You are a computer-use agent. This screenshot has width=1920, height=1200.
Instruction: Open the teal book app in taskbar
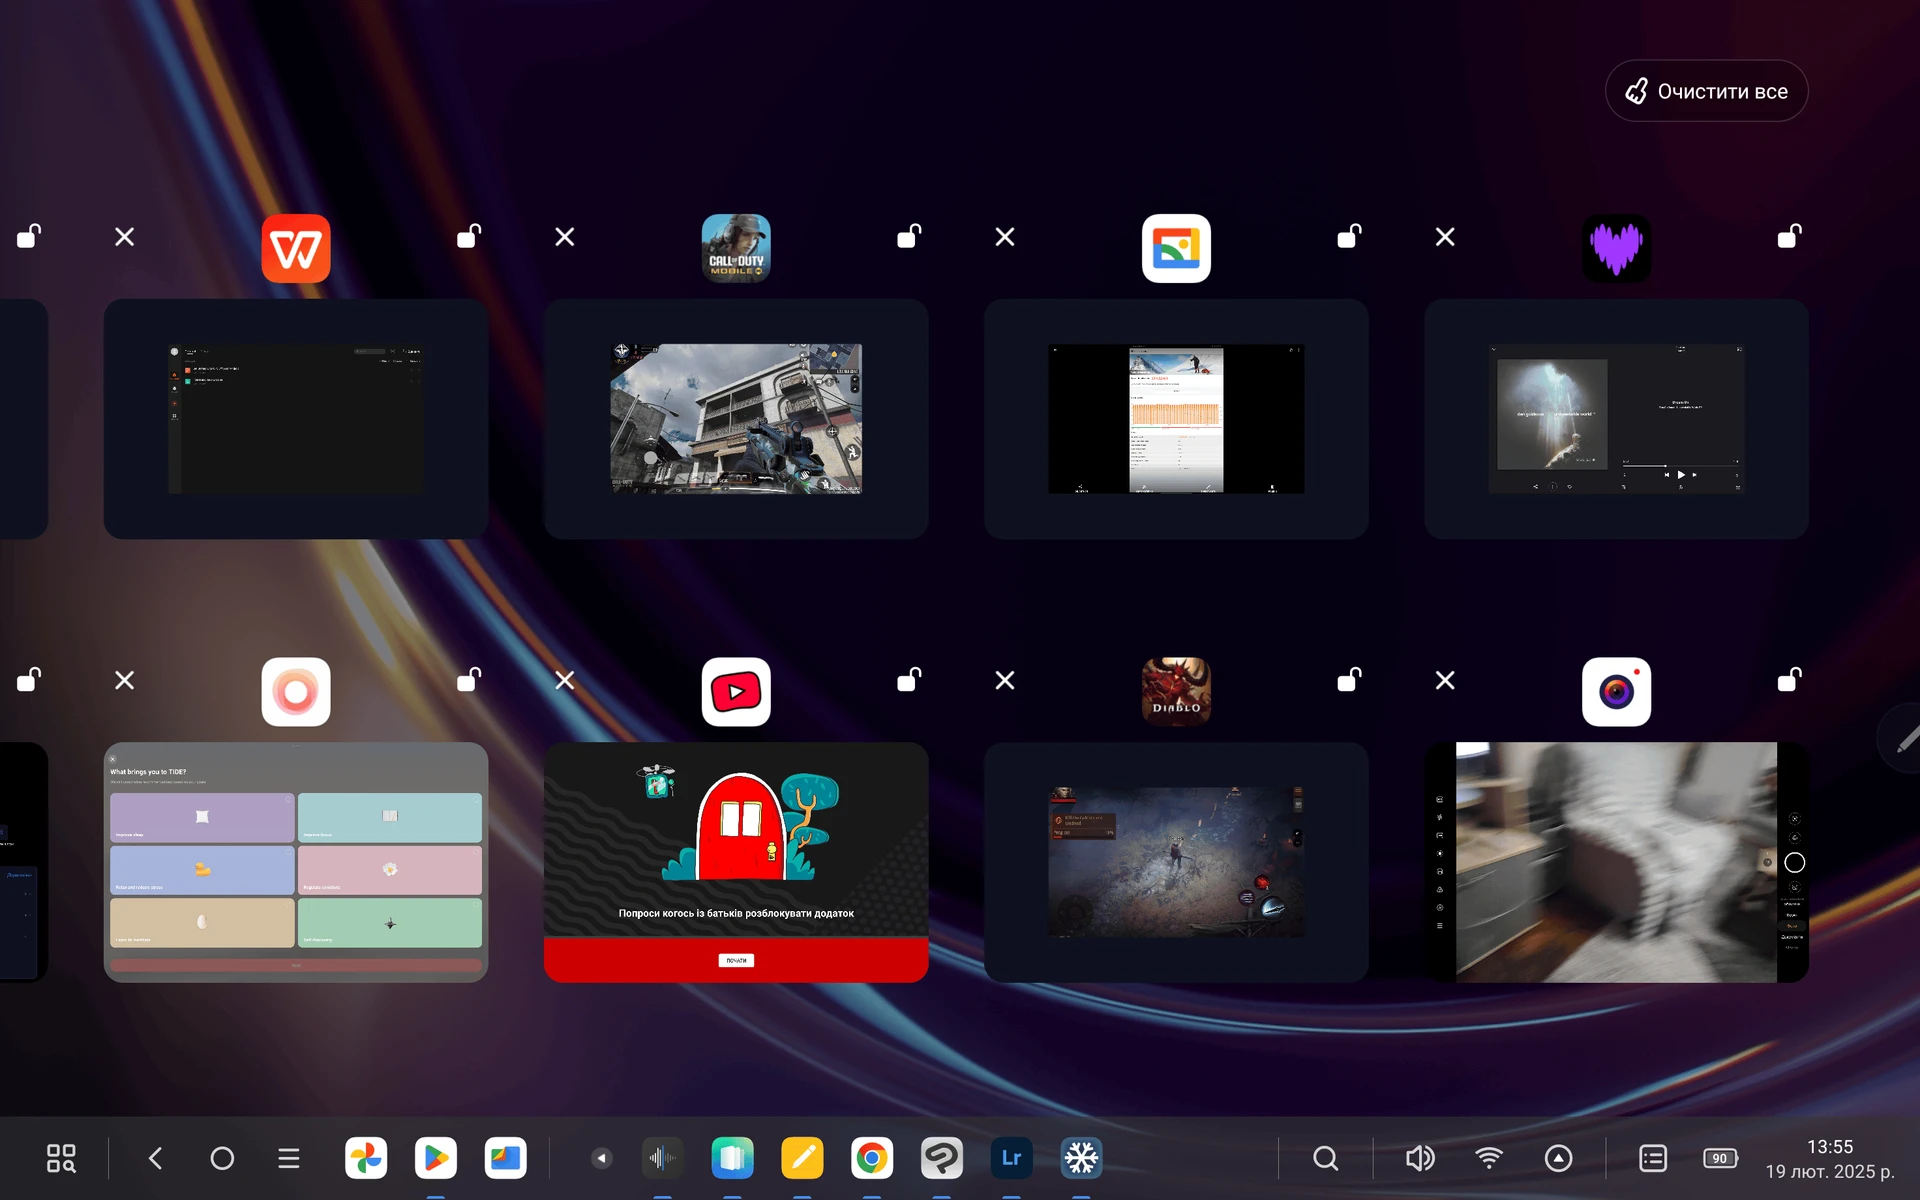pyautogui.click(x=732, y=1158)
